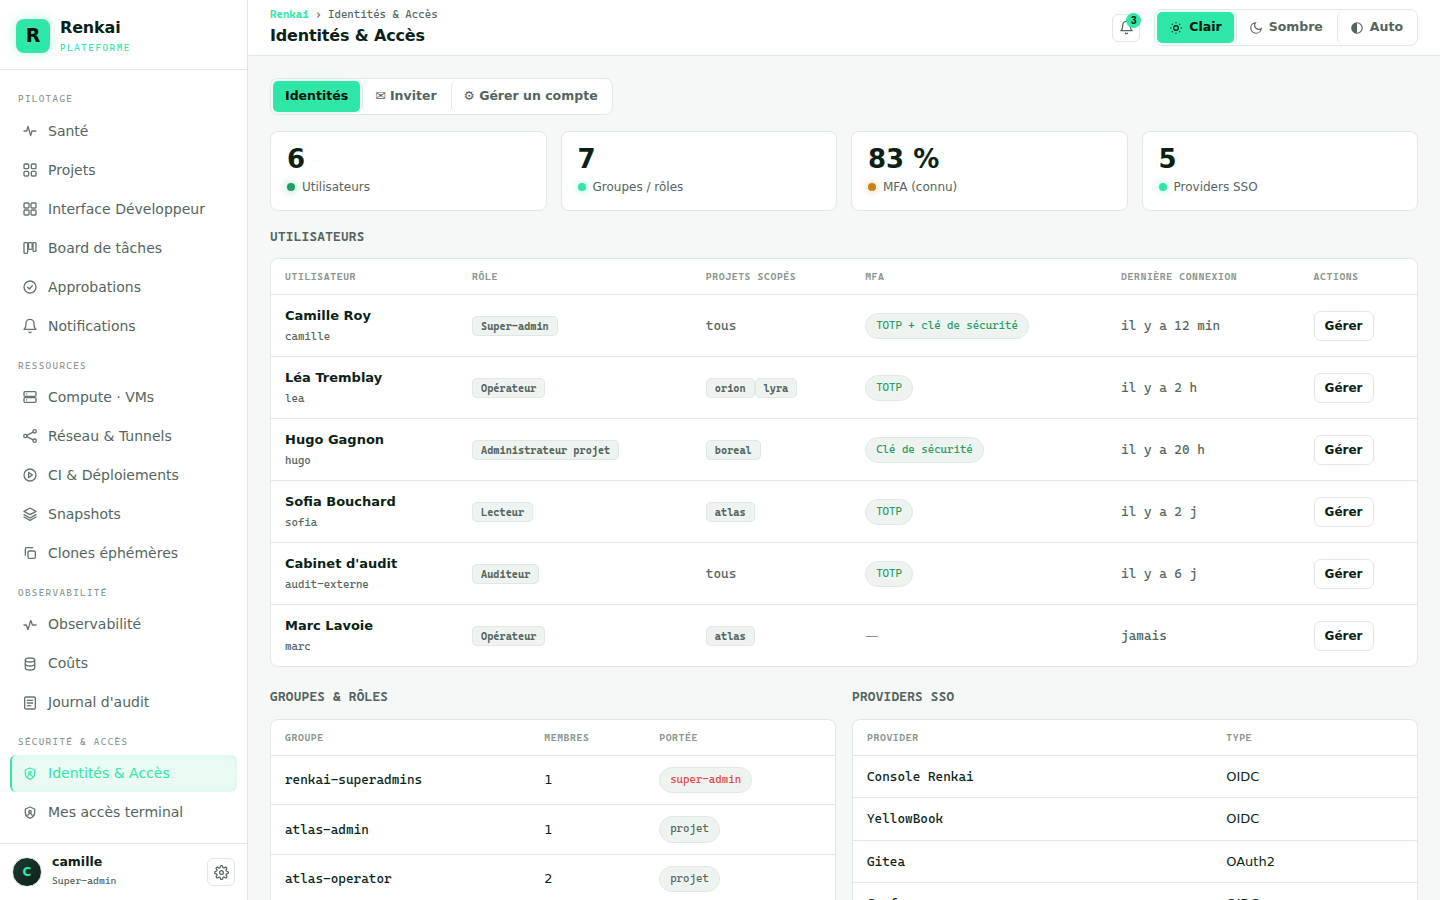The height and width of the screenshot is (900, 1440).
Task: Click the CI & Déploiements play icon
Action: (30, 475)
